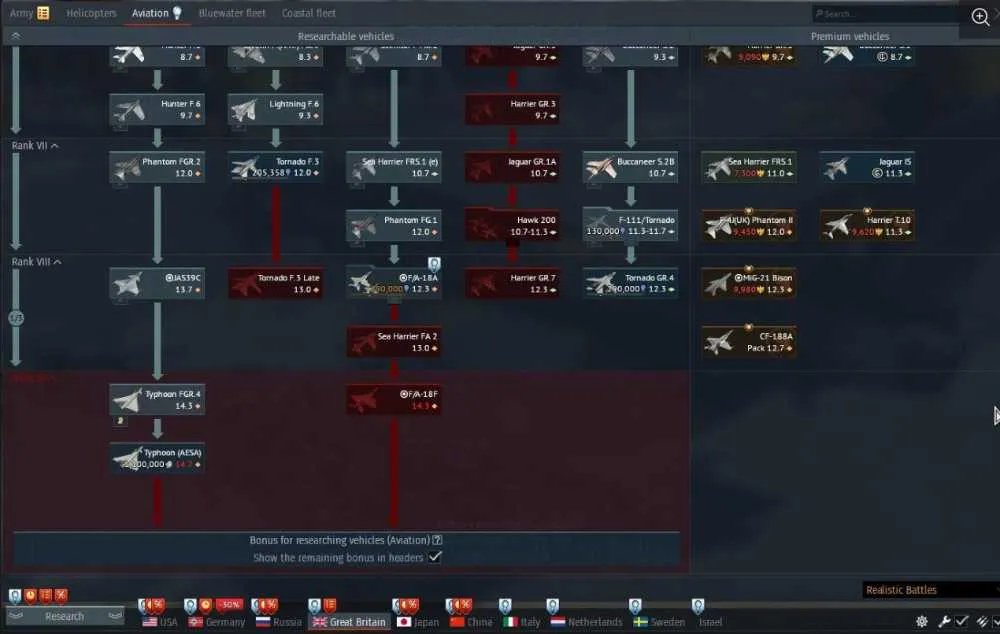Switch to the Germany nation
The height and width of the screenshot is (634, 1000).
(x=217, y=621)
